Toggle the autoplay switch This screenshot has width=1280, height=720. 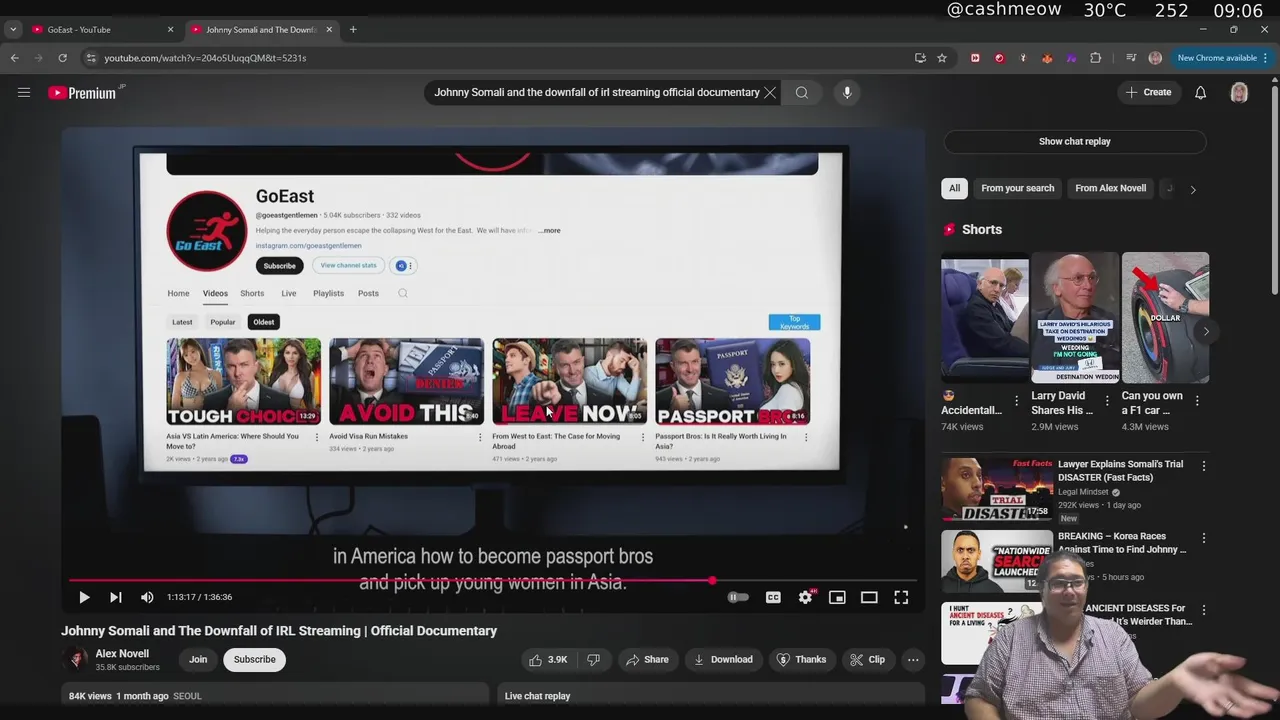(x=738, y=597)
